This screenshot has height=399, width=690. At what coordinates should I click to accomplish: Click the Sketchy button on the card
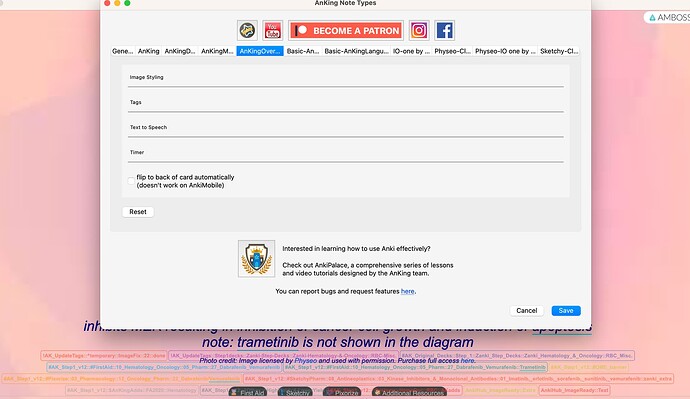coord(295,393)
